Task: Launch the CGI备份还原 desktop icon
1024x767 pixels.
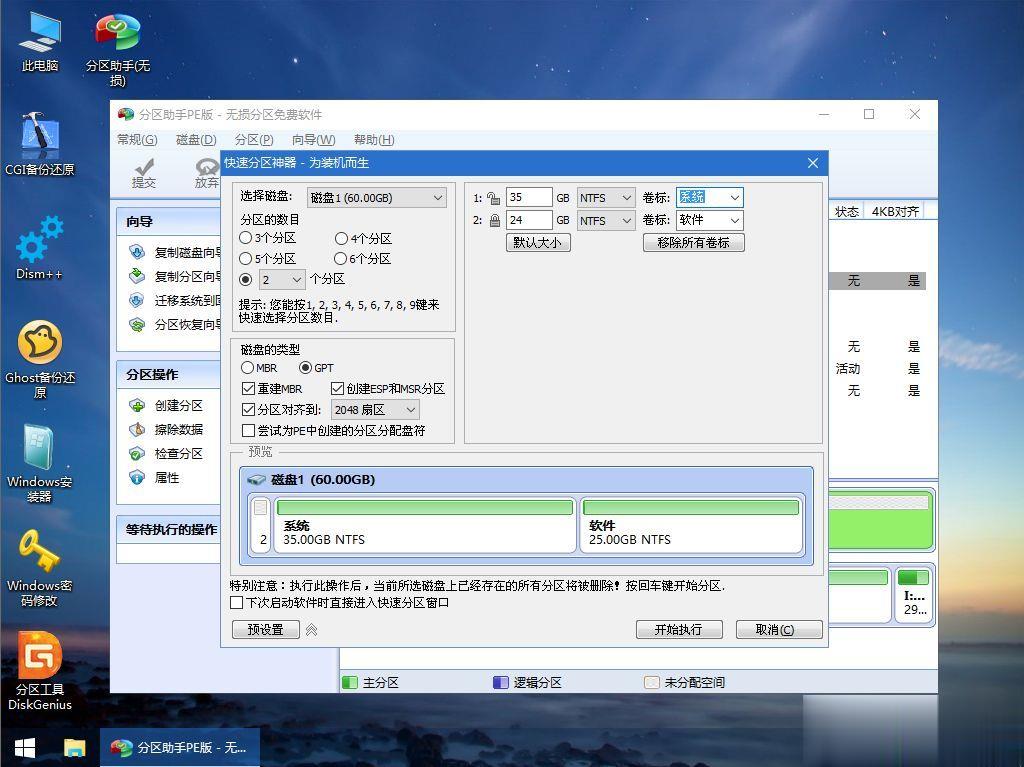Action: coord(40,145)
